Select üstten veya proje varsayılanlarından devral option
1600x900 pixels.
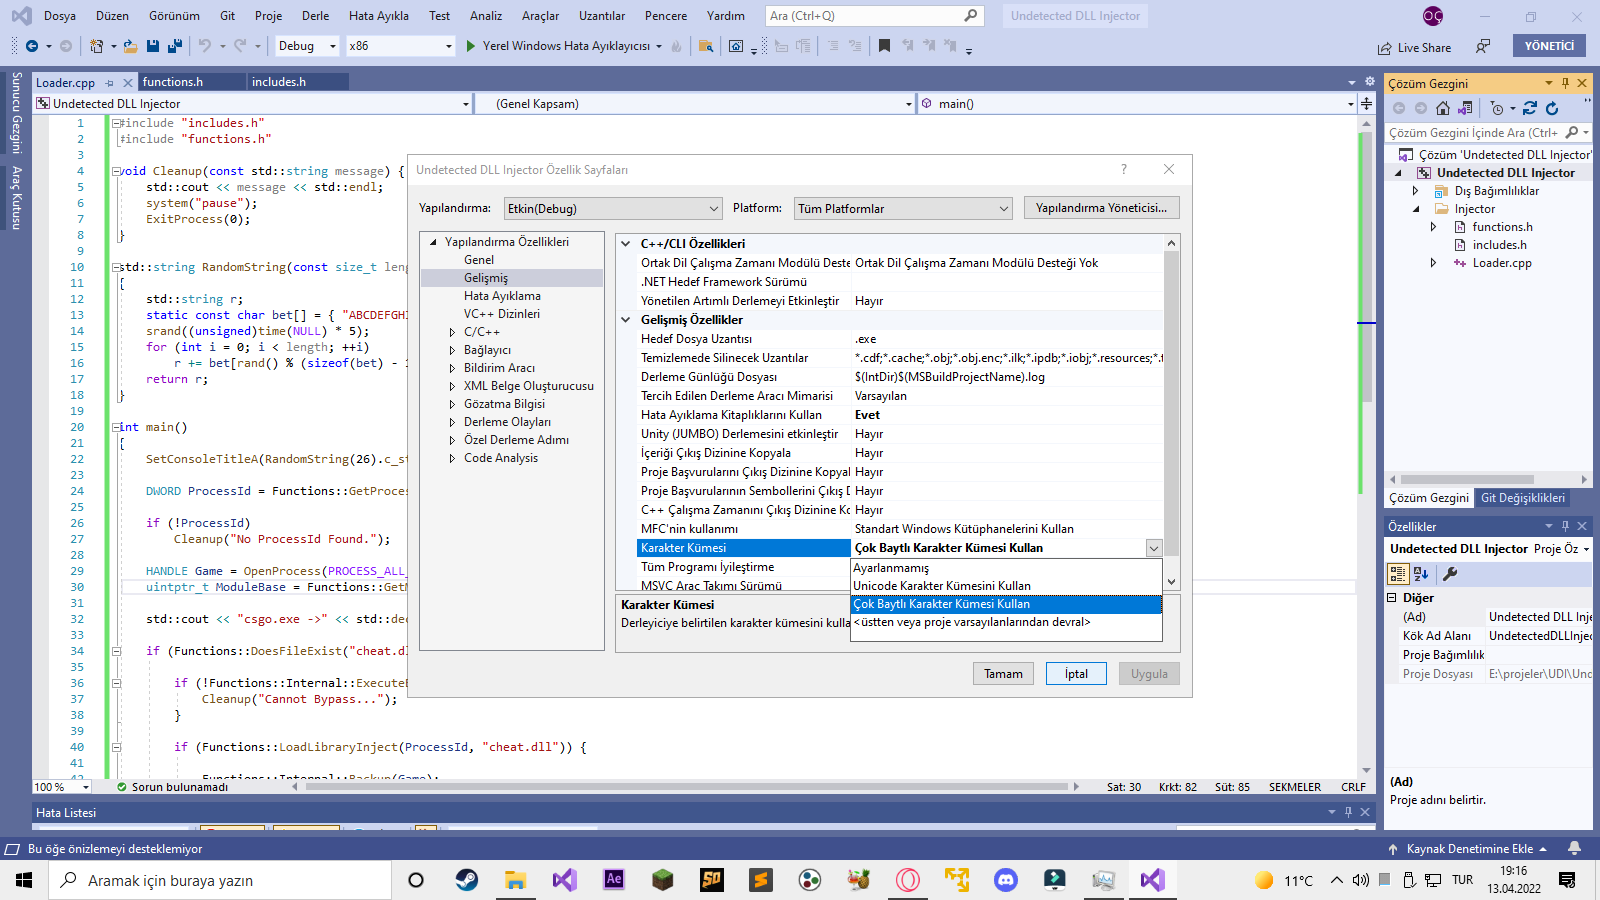(x=1006, y=622)
